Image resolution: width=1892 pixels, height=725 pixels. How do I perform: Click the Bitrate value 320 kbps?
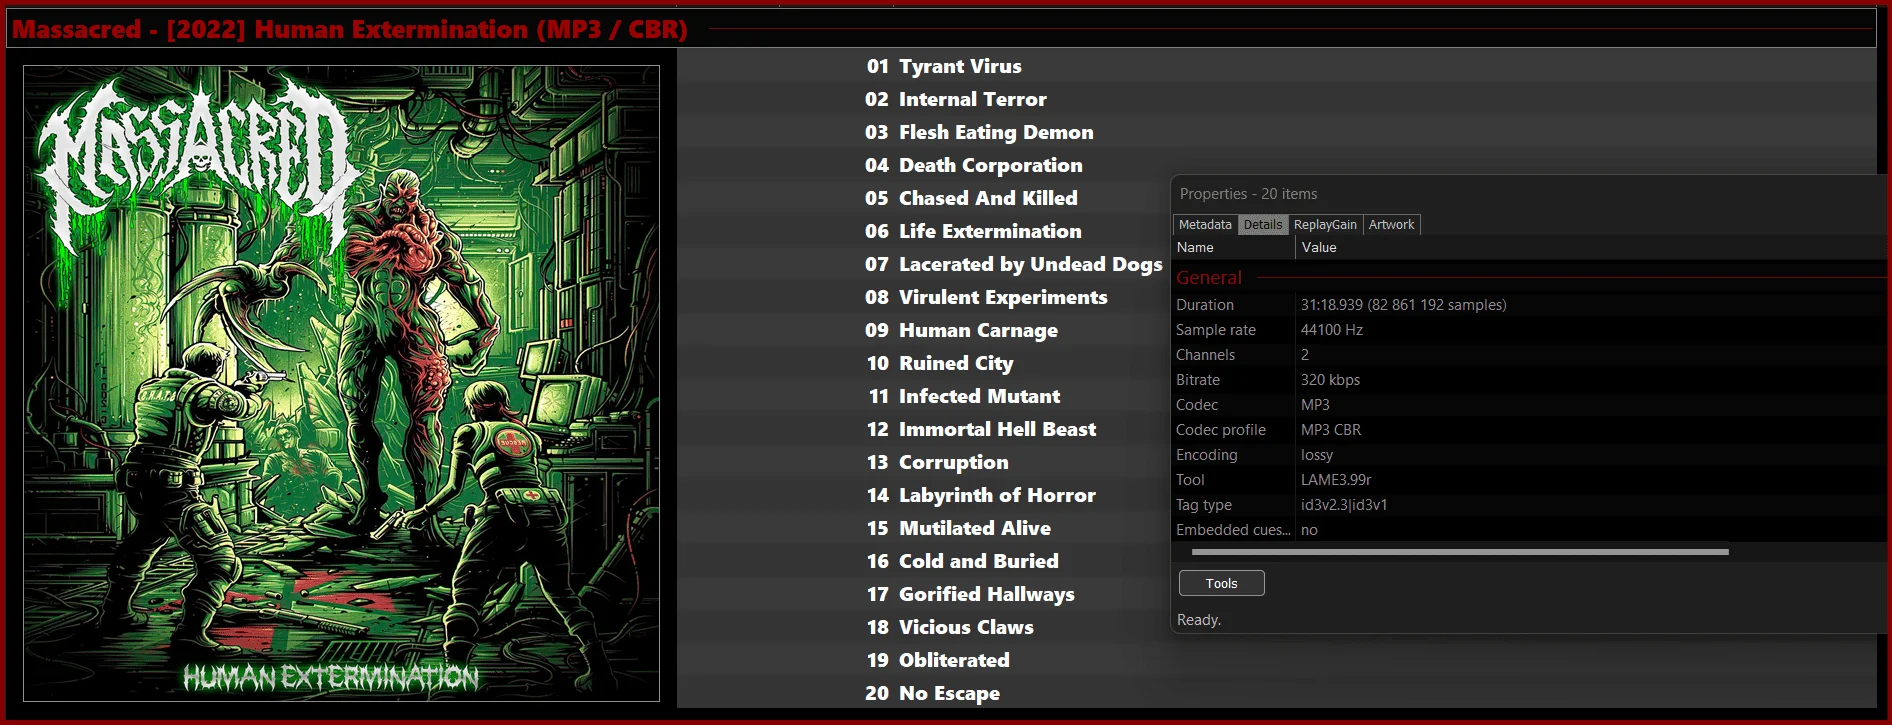click(1330, 380)
